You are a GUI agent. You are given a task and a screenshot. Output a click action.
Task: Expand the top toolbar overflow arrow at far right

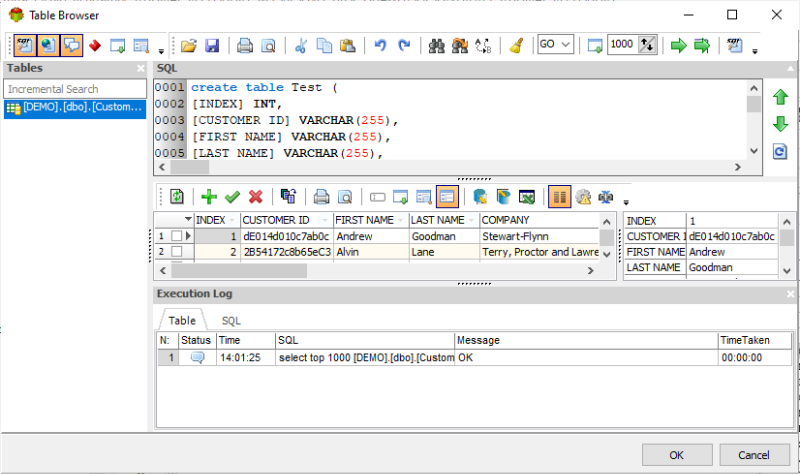tap(755, 51)
